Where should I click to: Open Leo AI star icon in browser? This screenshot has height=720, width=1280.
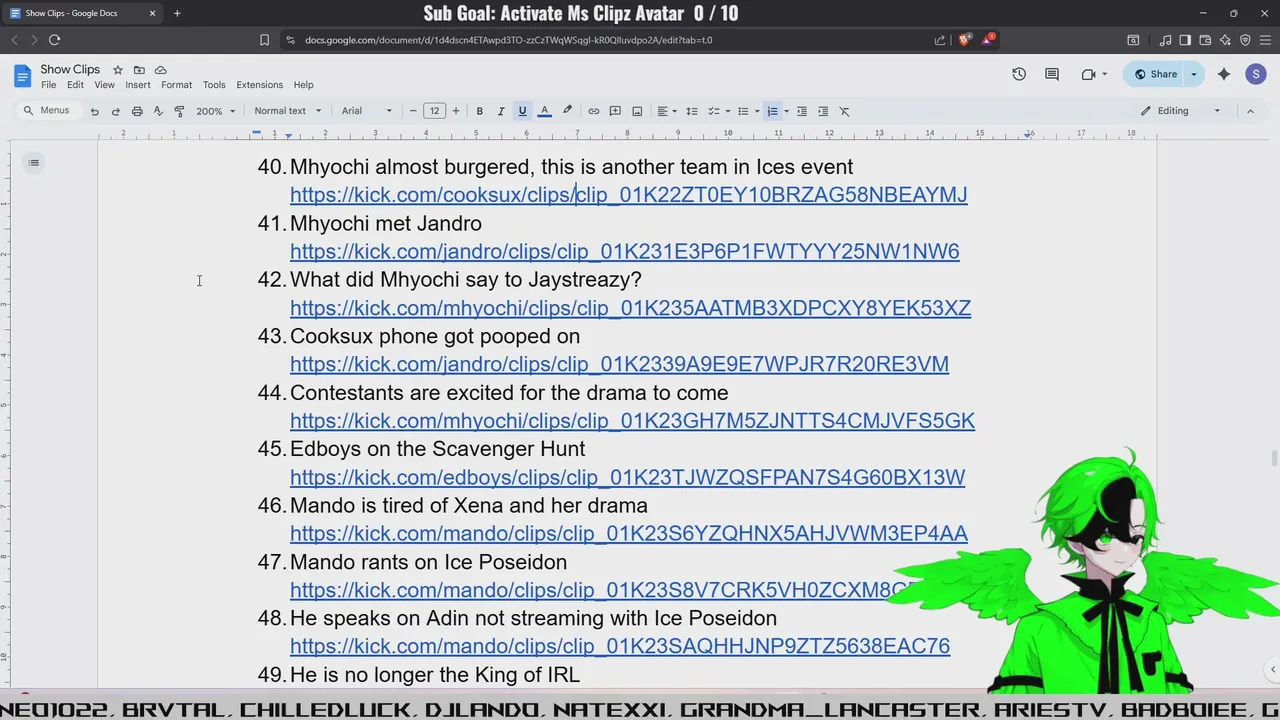coord(1225,40)
